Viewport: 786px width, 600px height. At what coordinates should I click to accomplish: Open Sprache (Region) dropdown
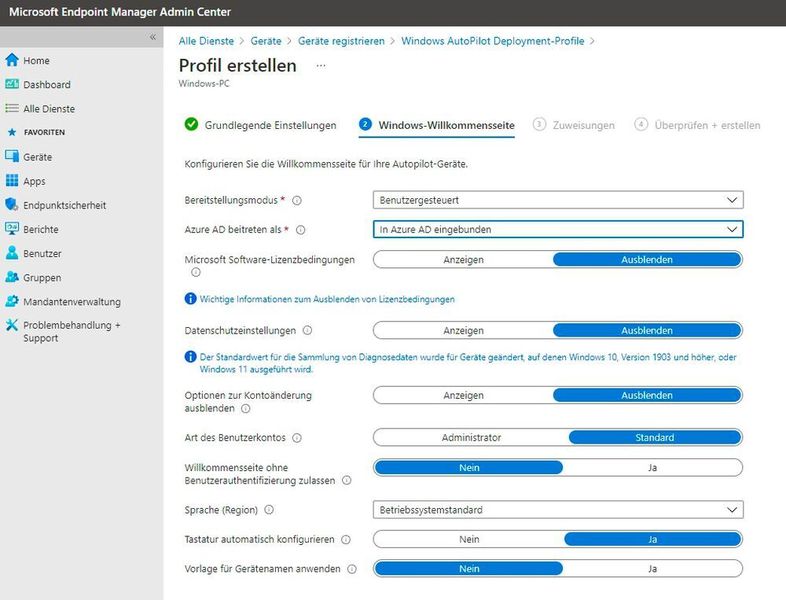tap(558, 510)
